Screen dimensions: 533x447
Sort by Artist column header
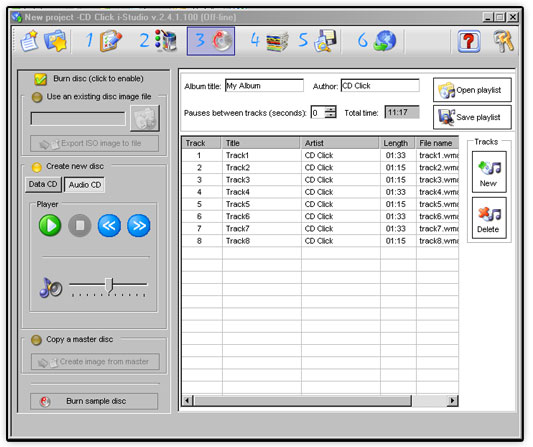[340, 143]
